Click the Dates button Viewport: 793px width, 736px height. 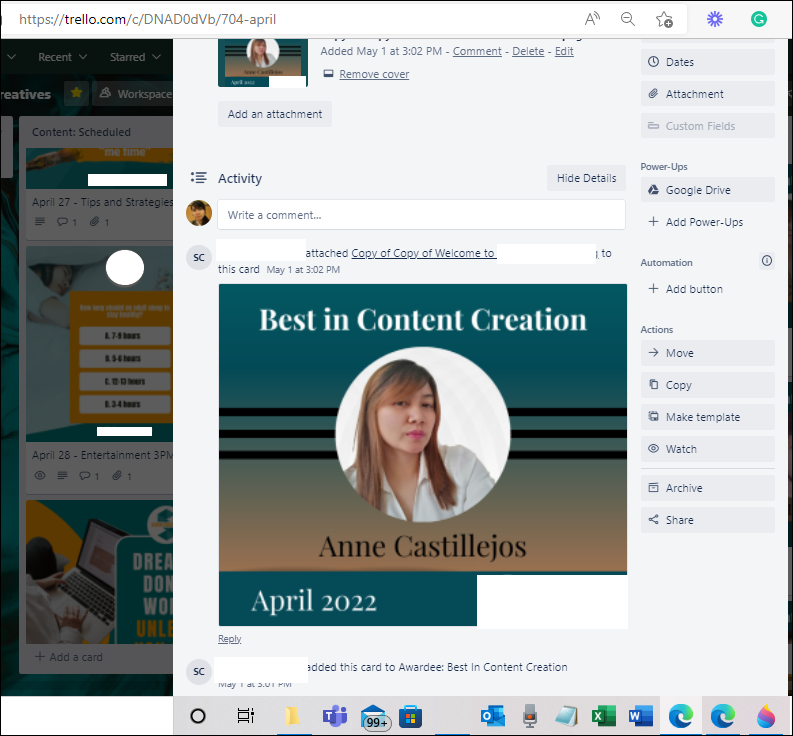[x=708, y=62]
